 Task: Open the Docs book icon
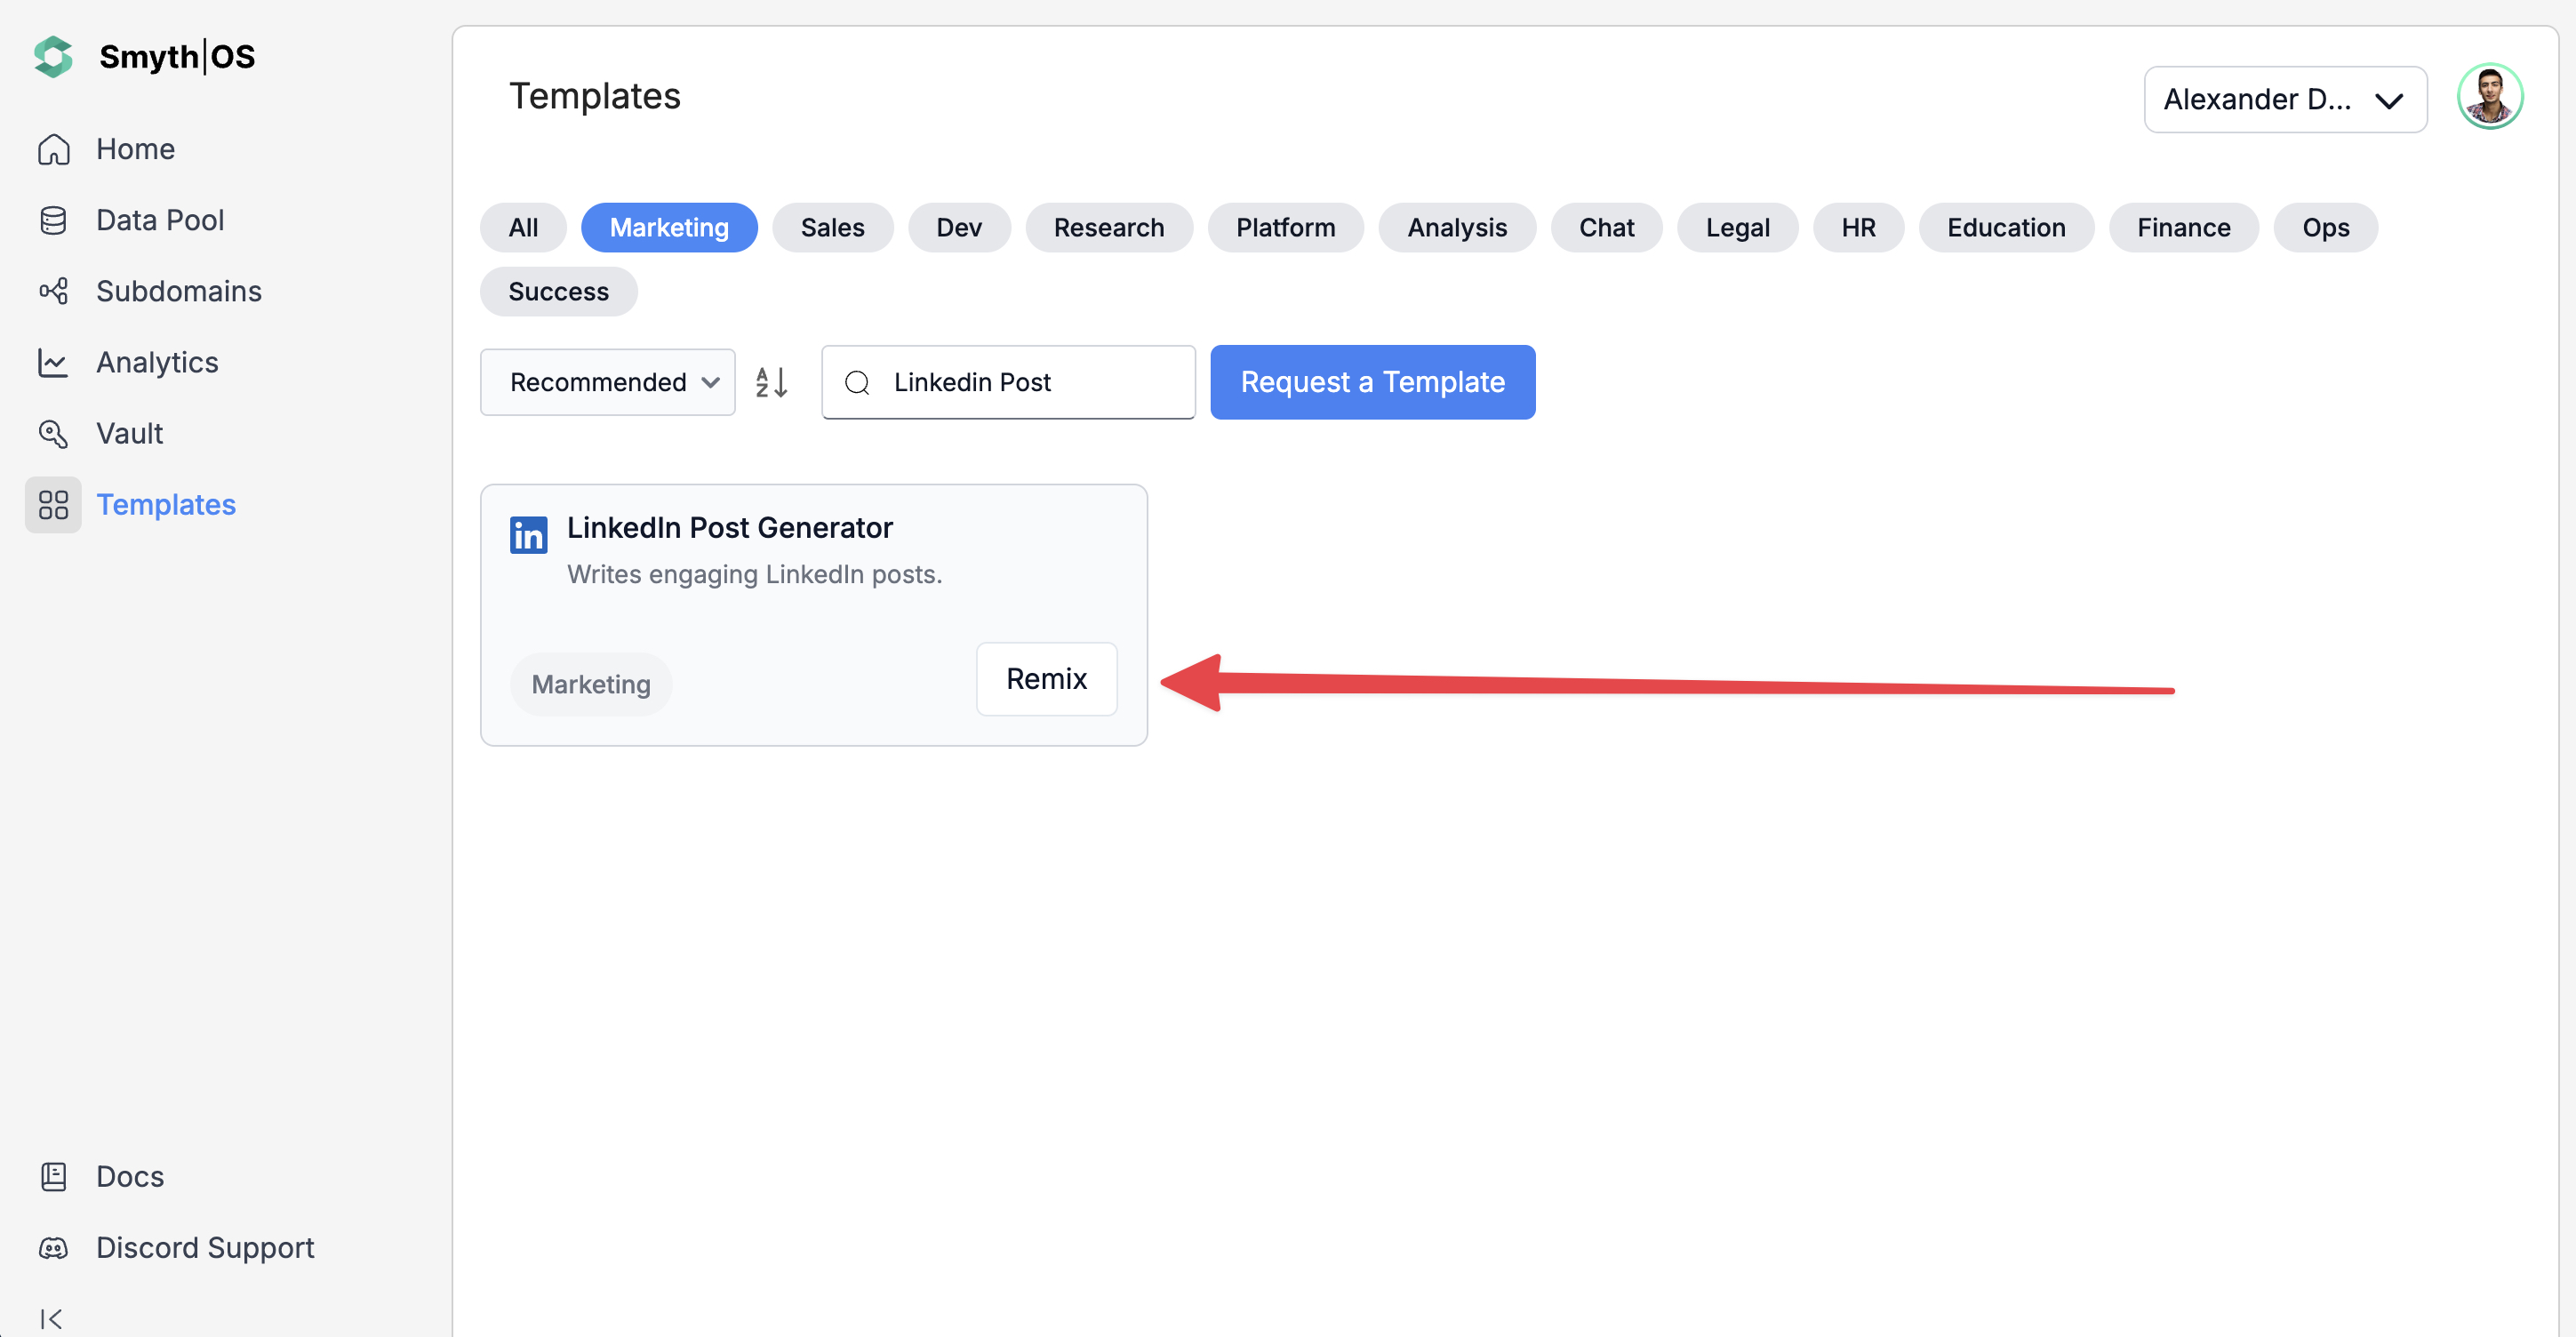click(53, 1176)
